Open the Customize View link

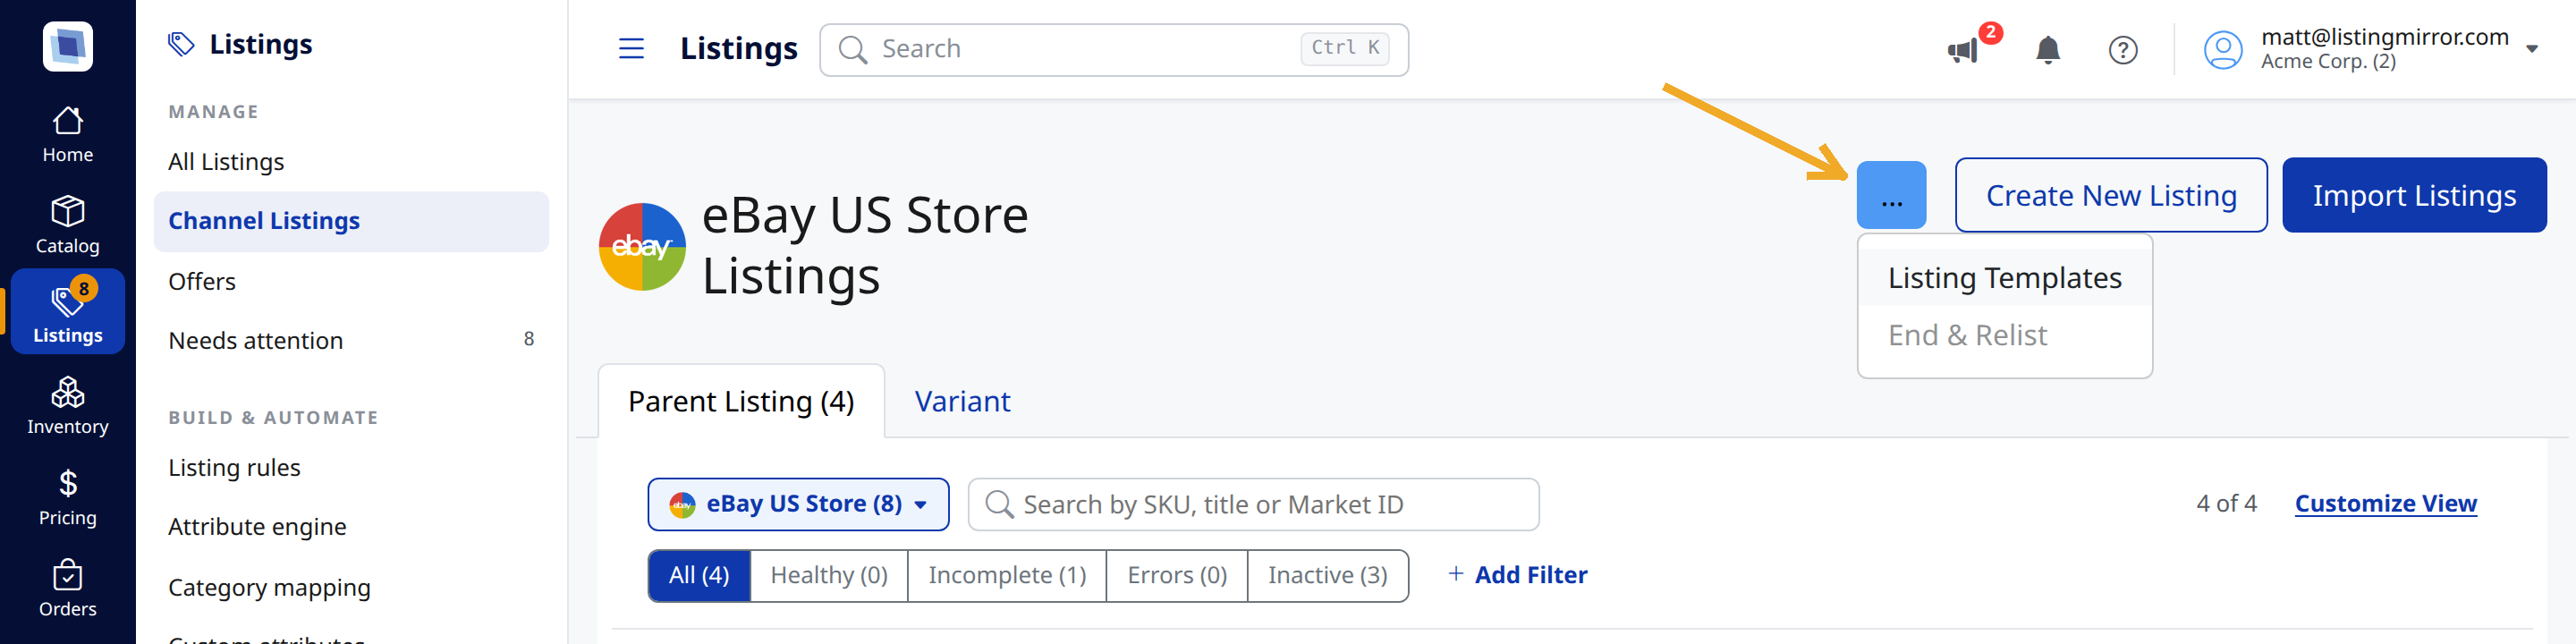pyautogui.click(x=2385, y=503)
